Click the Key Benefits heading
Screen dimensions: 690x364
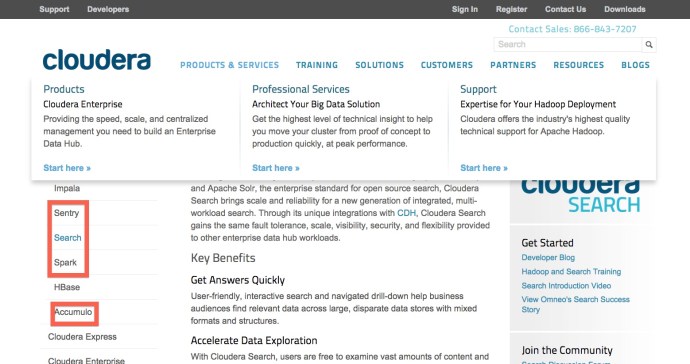coord(223,258)
